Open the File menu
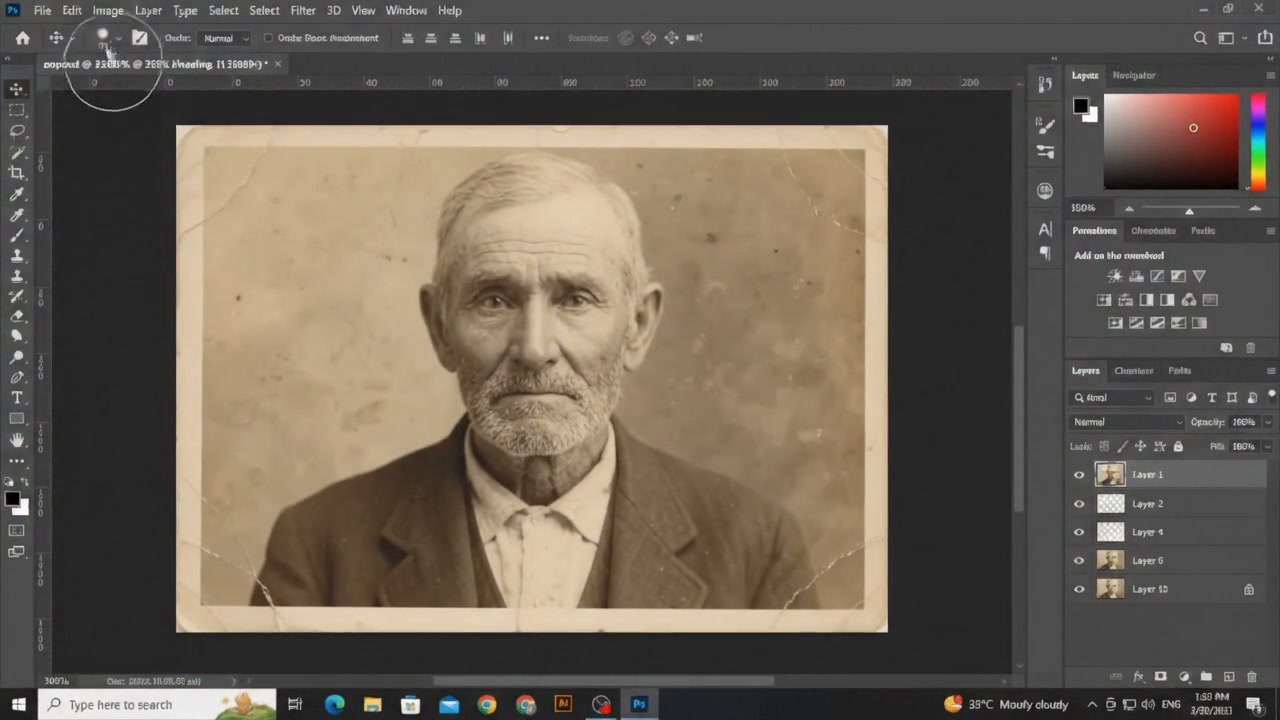The height and width of the screenshot is (720, 1280). 42,10
